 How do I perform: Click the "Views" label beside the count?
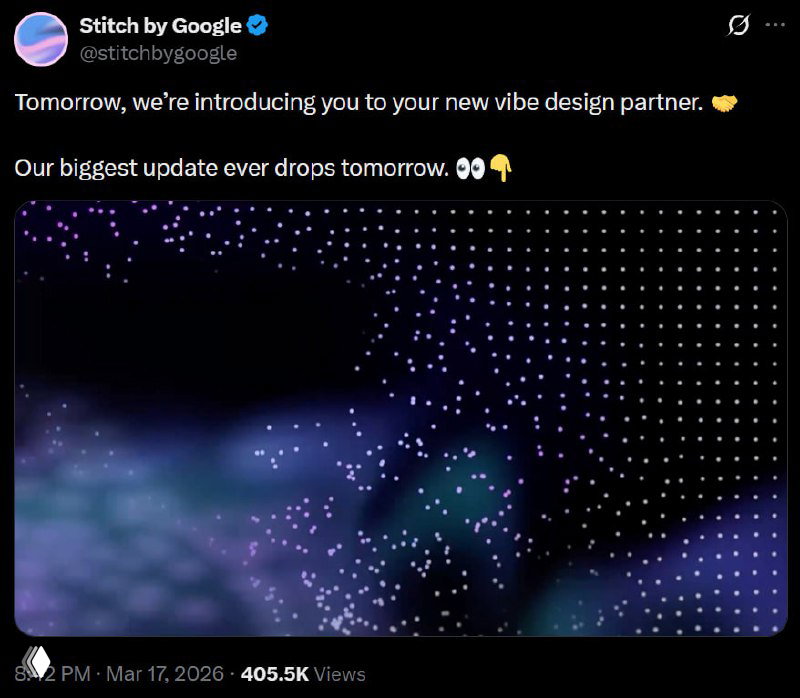pyautogui.click(x=339, y=674)
